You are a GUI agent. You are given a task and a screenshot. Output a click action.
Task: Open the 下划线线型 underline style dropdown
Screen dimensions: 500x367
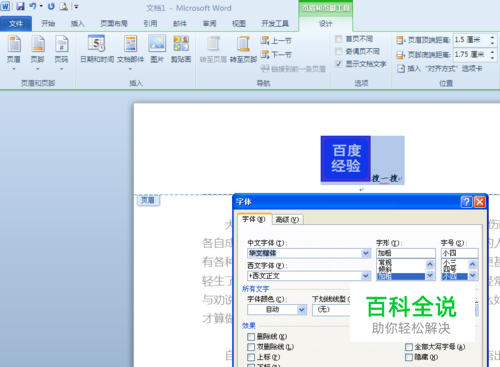[331, 310]
